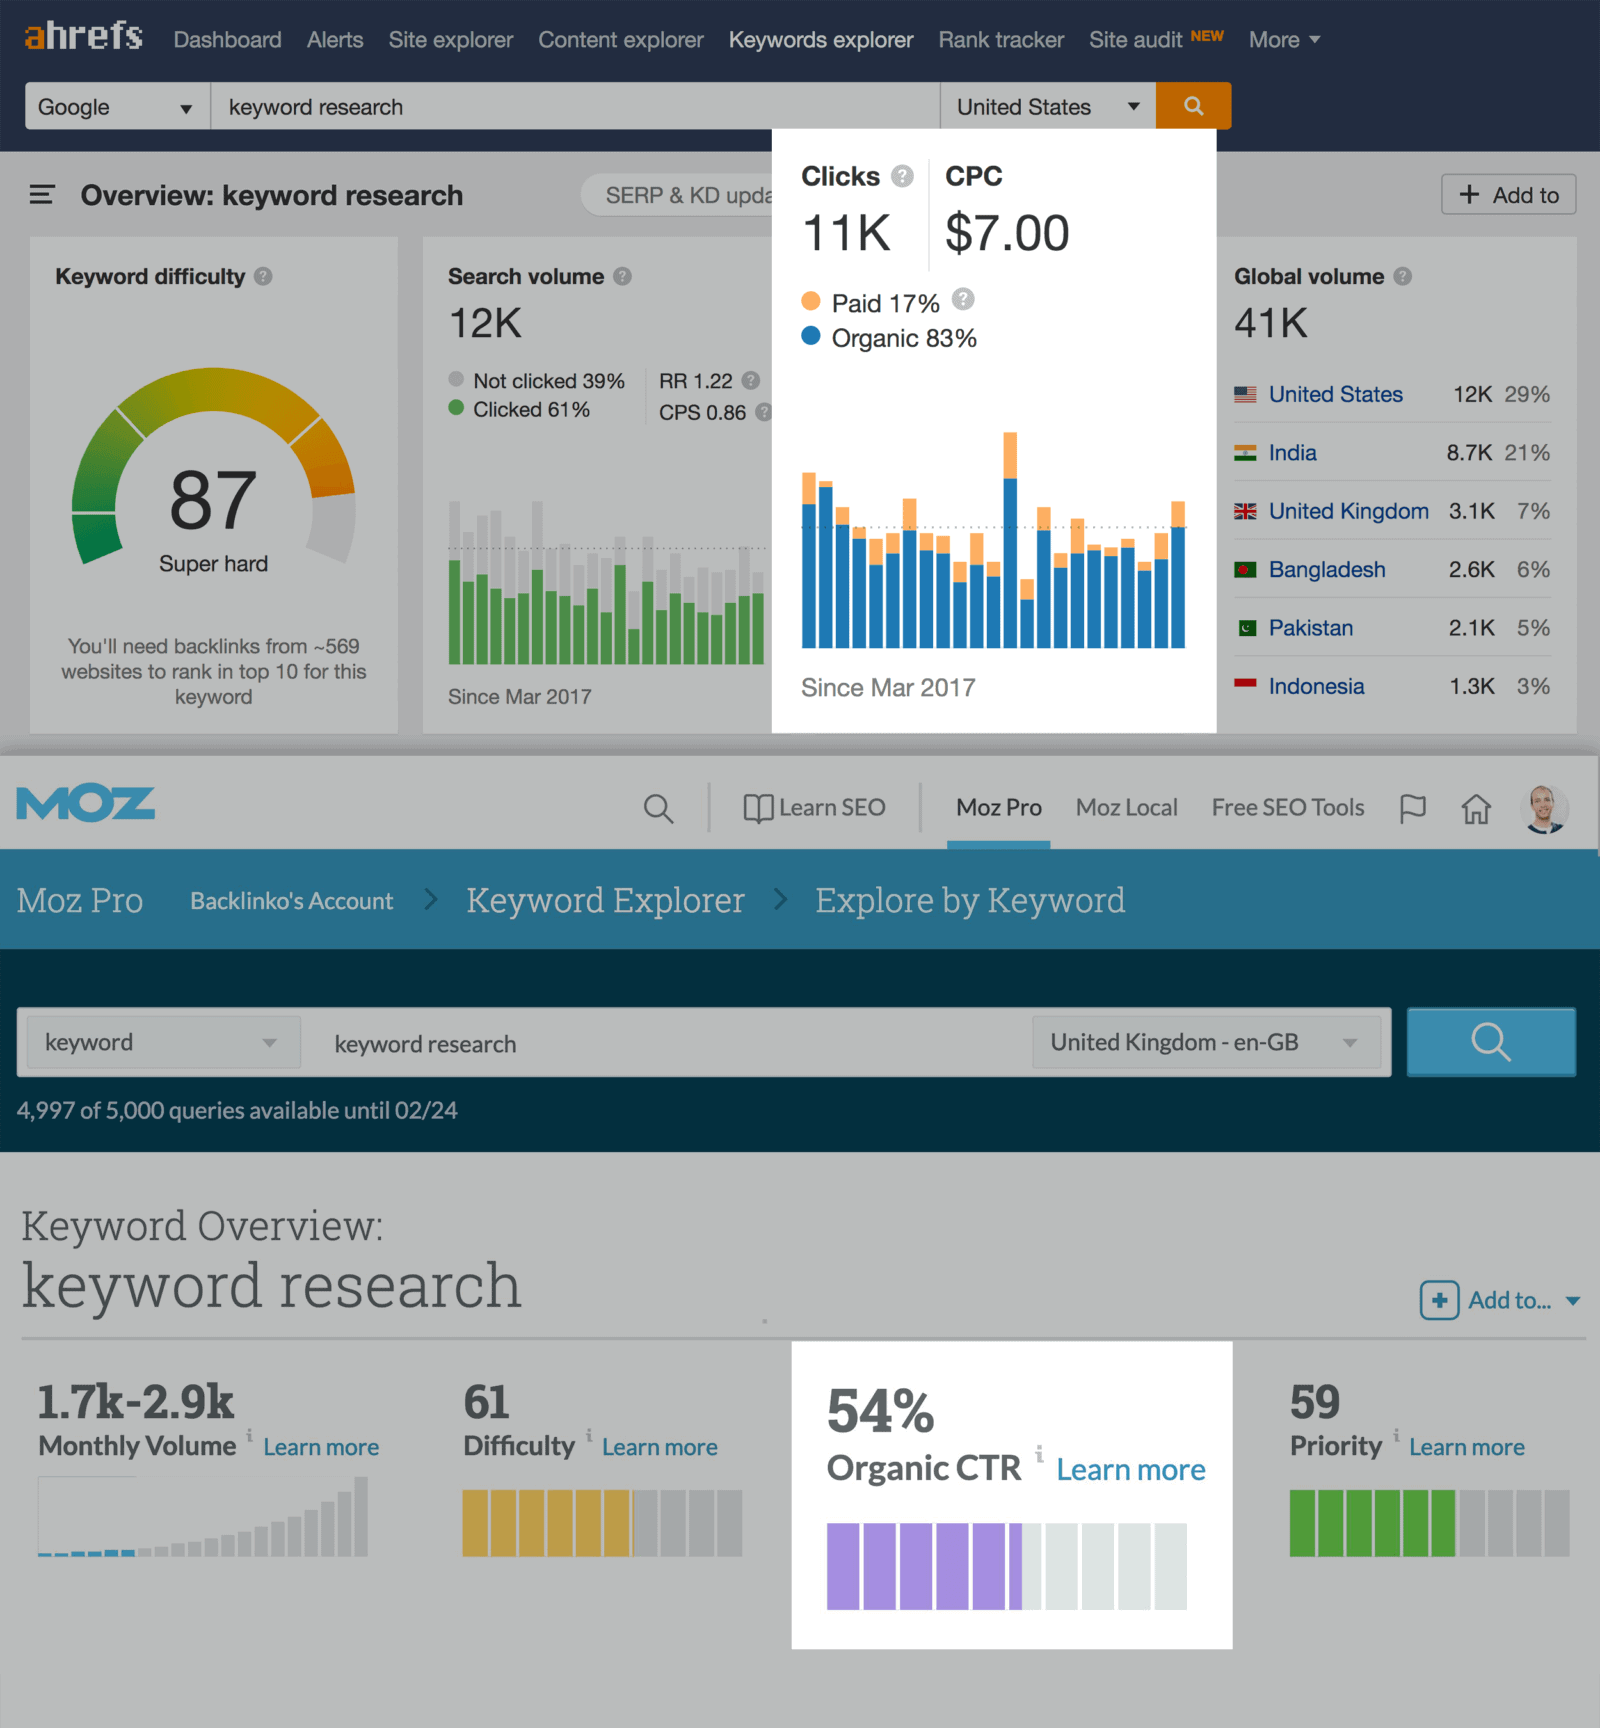Click the United Kingdom flag icon
This screenshot has height=1728, width=1600.
[x=1245, y=511]
